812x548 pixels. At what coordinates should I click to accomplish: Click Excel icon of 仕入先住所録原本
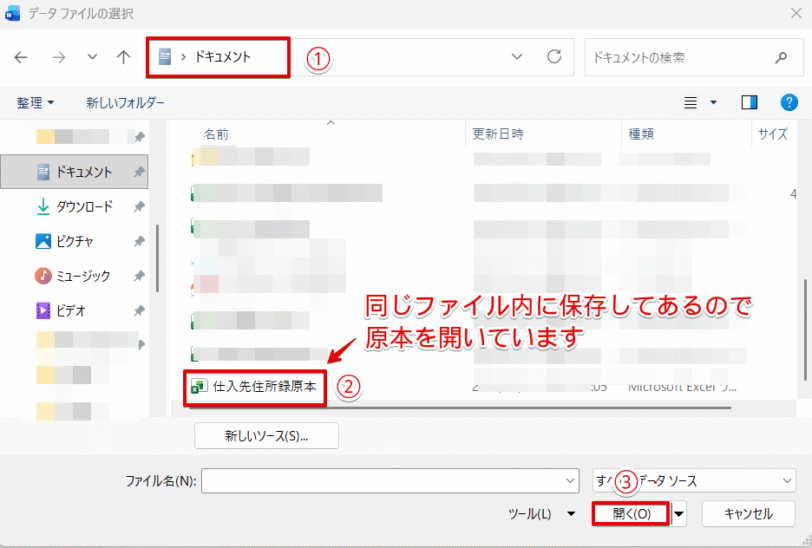point(198,386)
